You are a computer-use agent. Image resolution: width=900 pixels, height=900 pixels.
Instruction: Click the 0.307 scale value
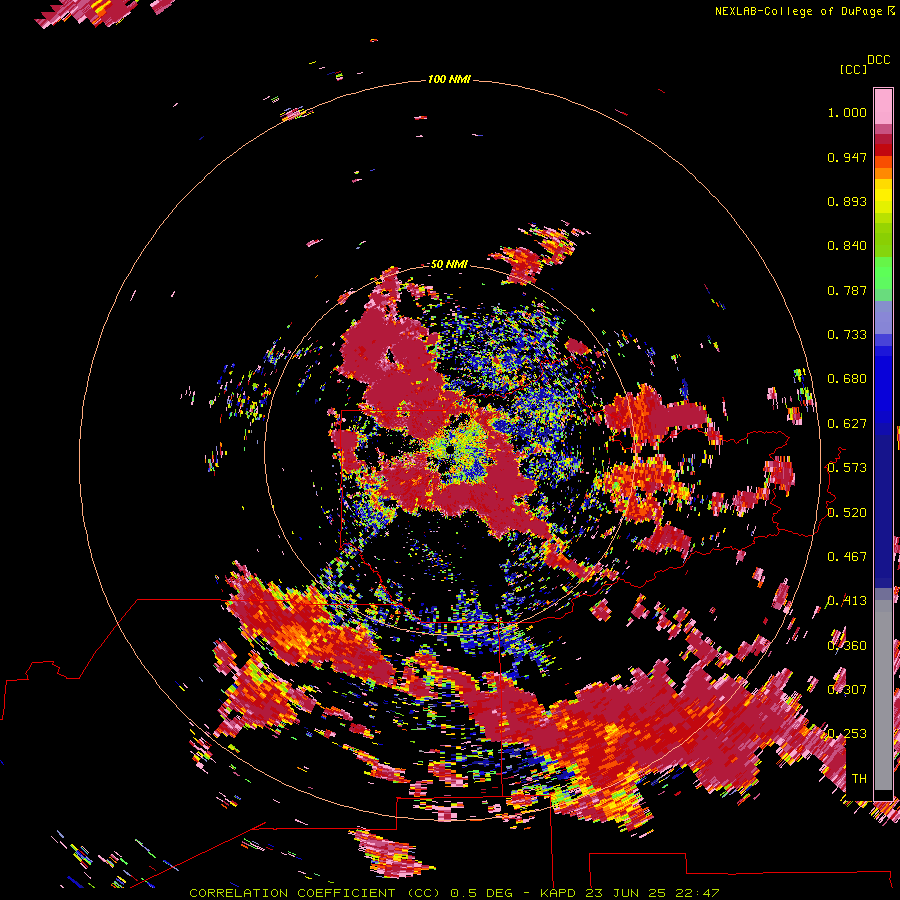click(847, 690)
